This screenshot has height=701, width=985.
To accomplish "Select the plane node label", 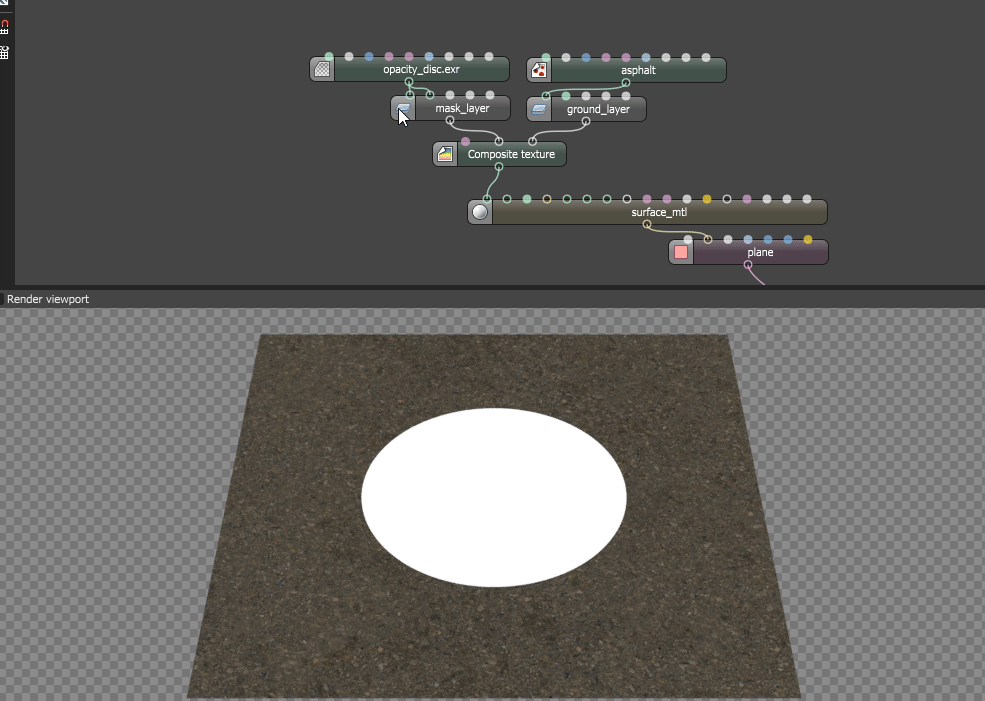I will pyautogui.click(x=760, y=253).
